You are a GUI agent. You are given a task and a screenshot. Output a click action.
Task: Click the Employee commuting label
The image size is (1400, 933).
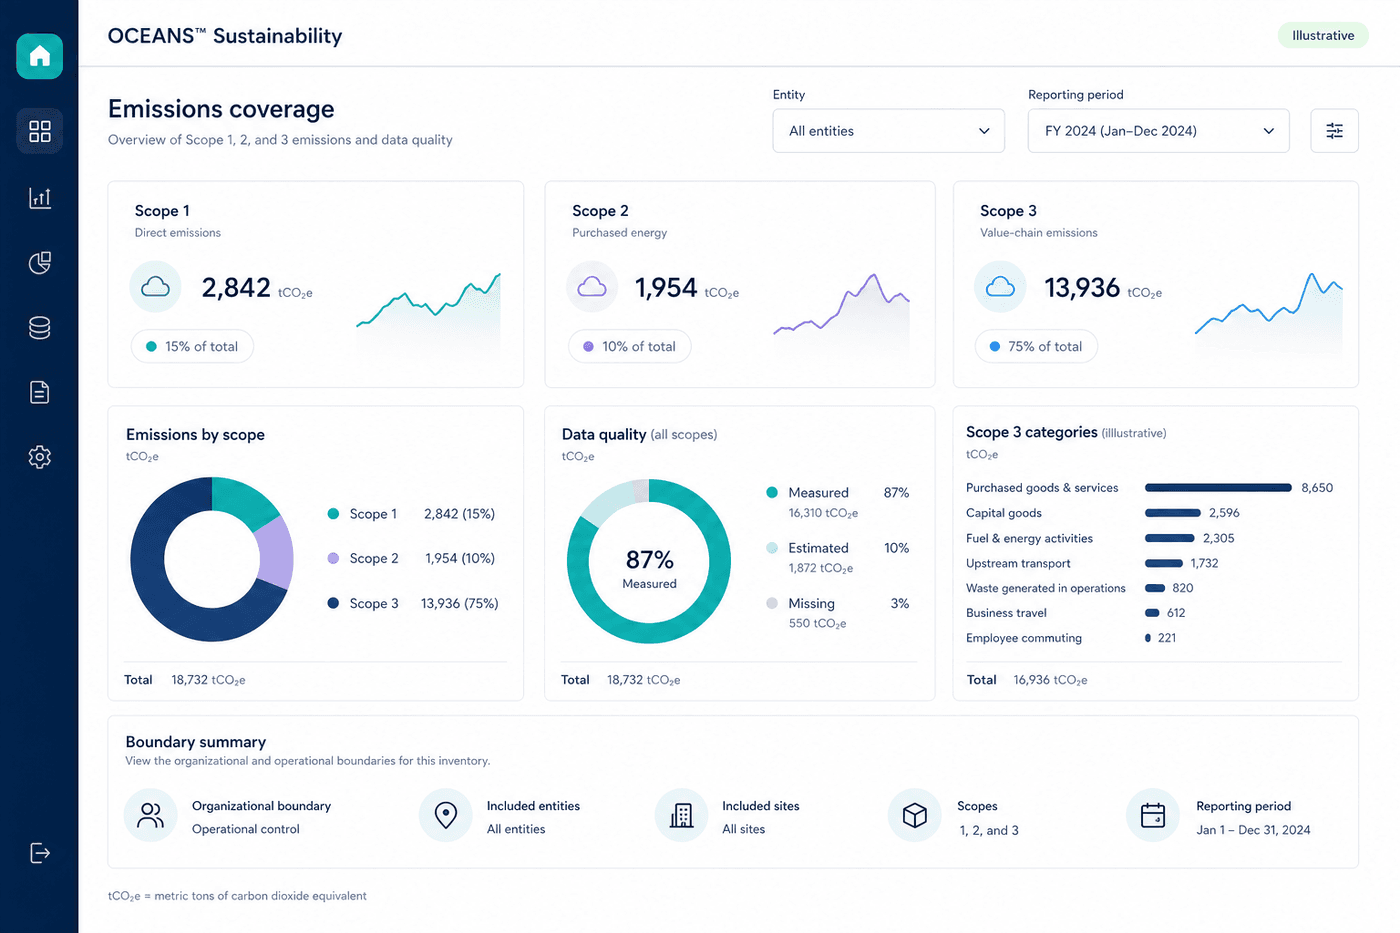pyautogui.click(x=1024, y=638)
